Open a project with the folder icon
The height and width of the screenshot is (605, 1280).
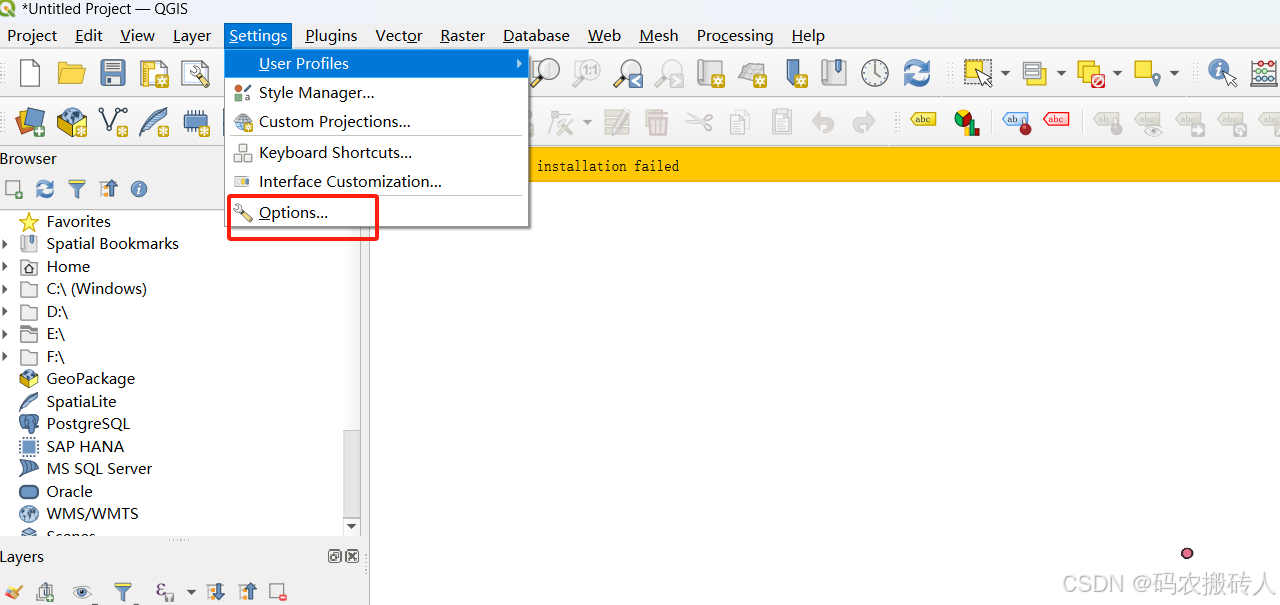point(71,73)
